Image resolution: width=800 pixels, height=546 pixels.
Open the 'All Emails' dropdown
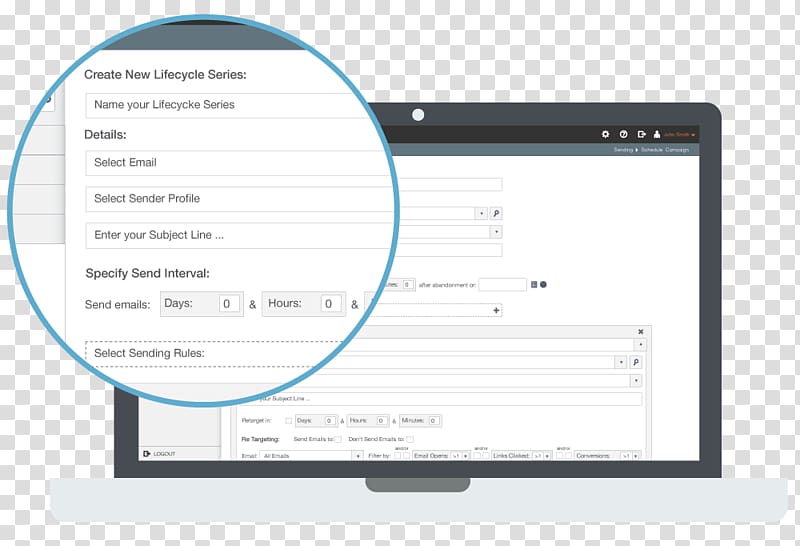tap(311, 456)
